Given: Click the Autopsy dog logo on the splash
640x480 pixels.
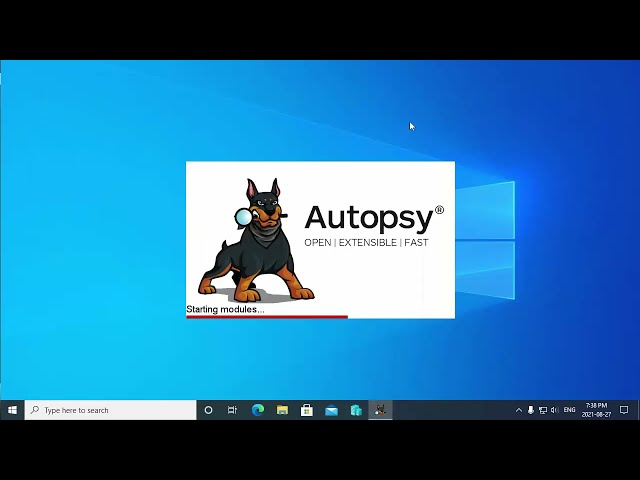Looking at the screenshot, I should click(257, 241).
